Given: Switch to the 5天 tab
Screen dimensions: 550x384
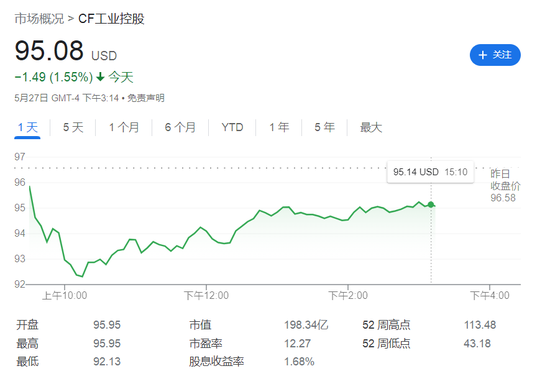Looking at the screenshot, I should pos(73,127).
